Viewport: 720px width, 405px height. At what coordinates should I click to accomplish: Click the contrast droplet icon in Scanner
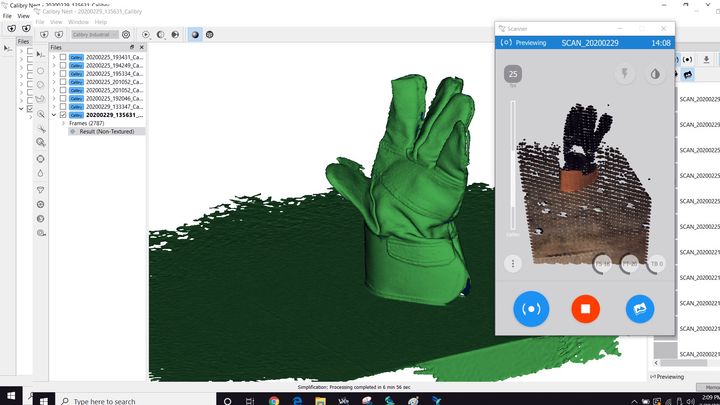coord(654,73)
